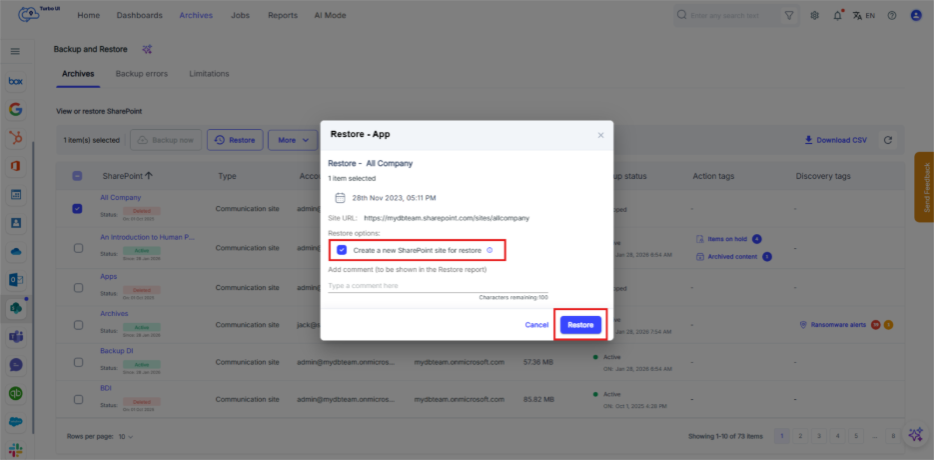This screenshot has width=936, height=460.
Task: Cancel the Restore - App dialog
Action: (536, 325)
